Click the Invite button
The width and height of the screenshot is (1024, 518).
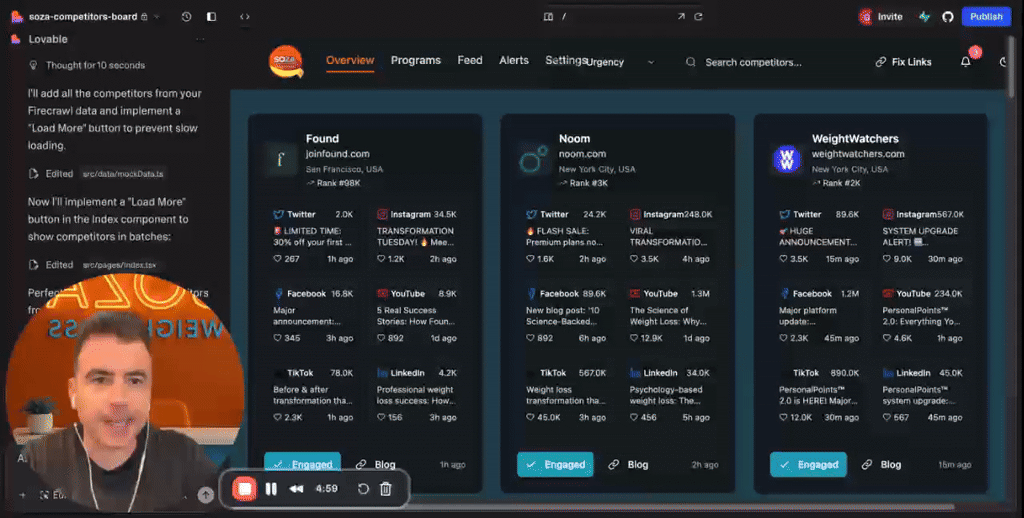pyautogui.click(x=881, y=16)
